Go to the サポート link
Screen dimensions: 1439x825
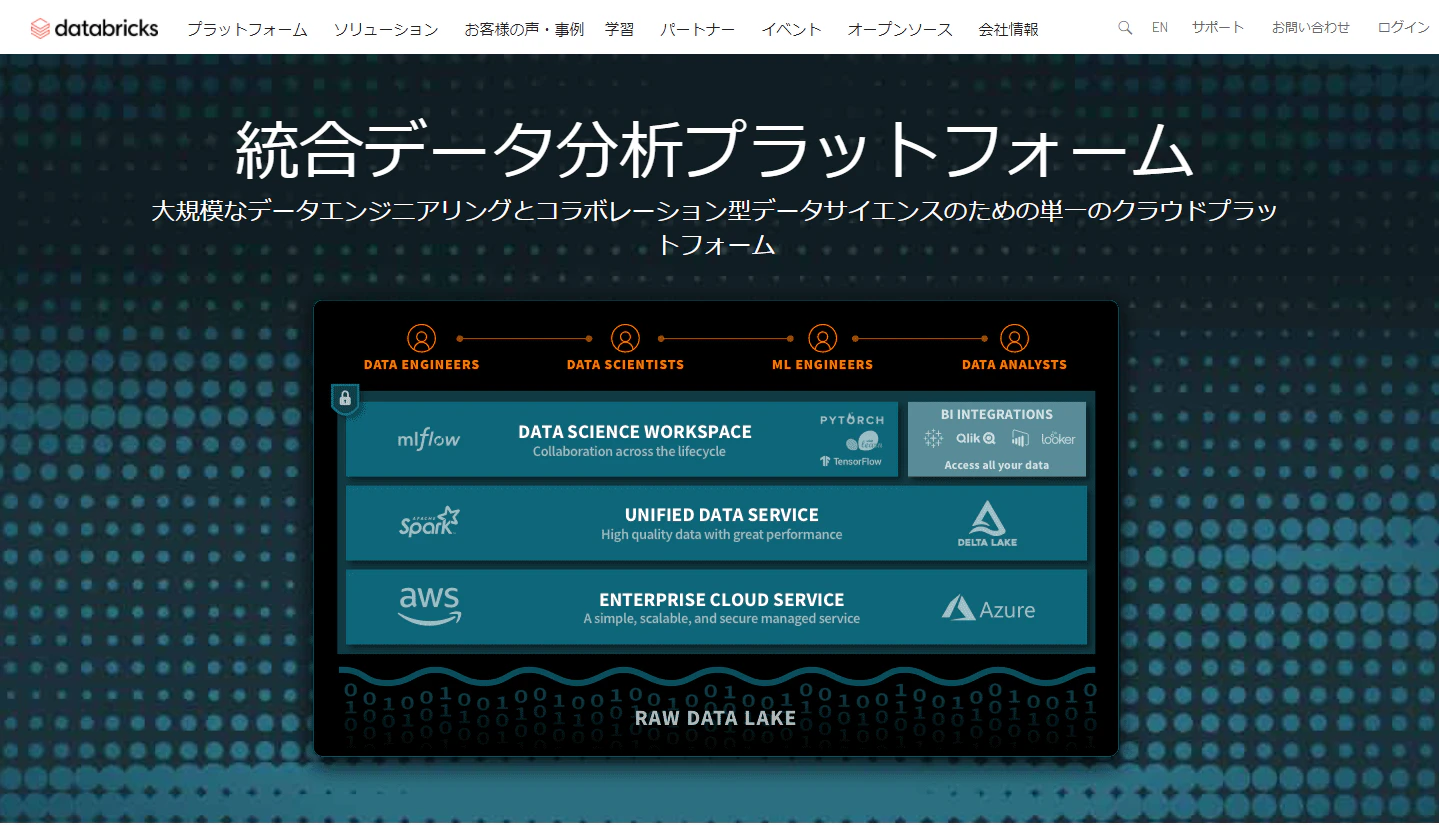(x=1218, y=28)
